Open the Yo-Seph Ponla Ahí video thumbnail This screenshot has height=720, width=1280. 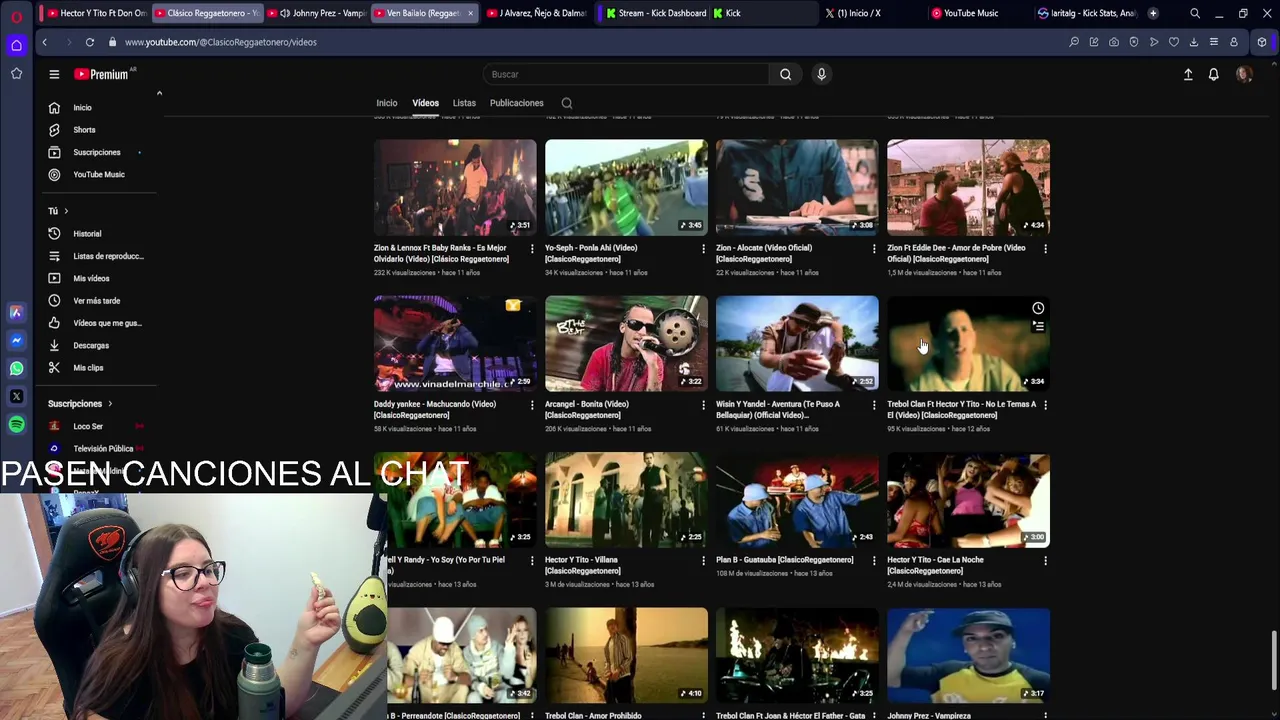[626, 187]
